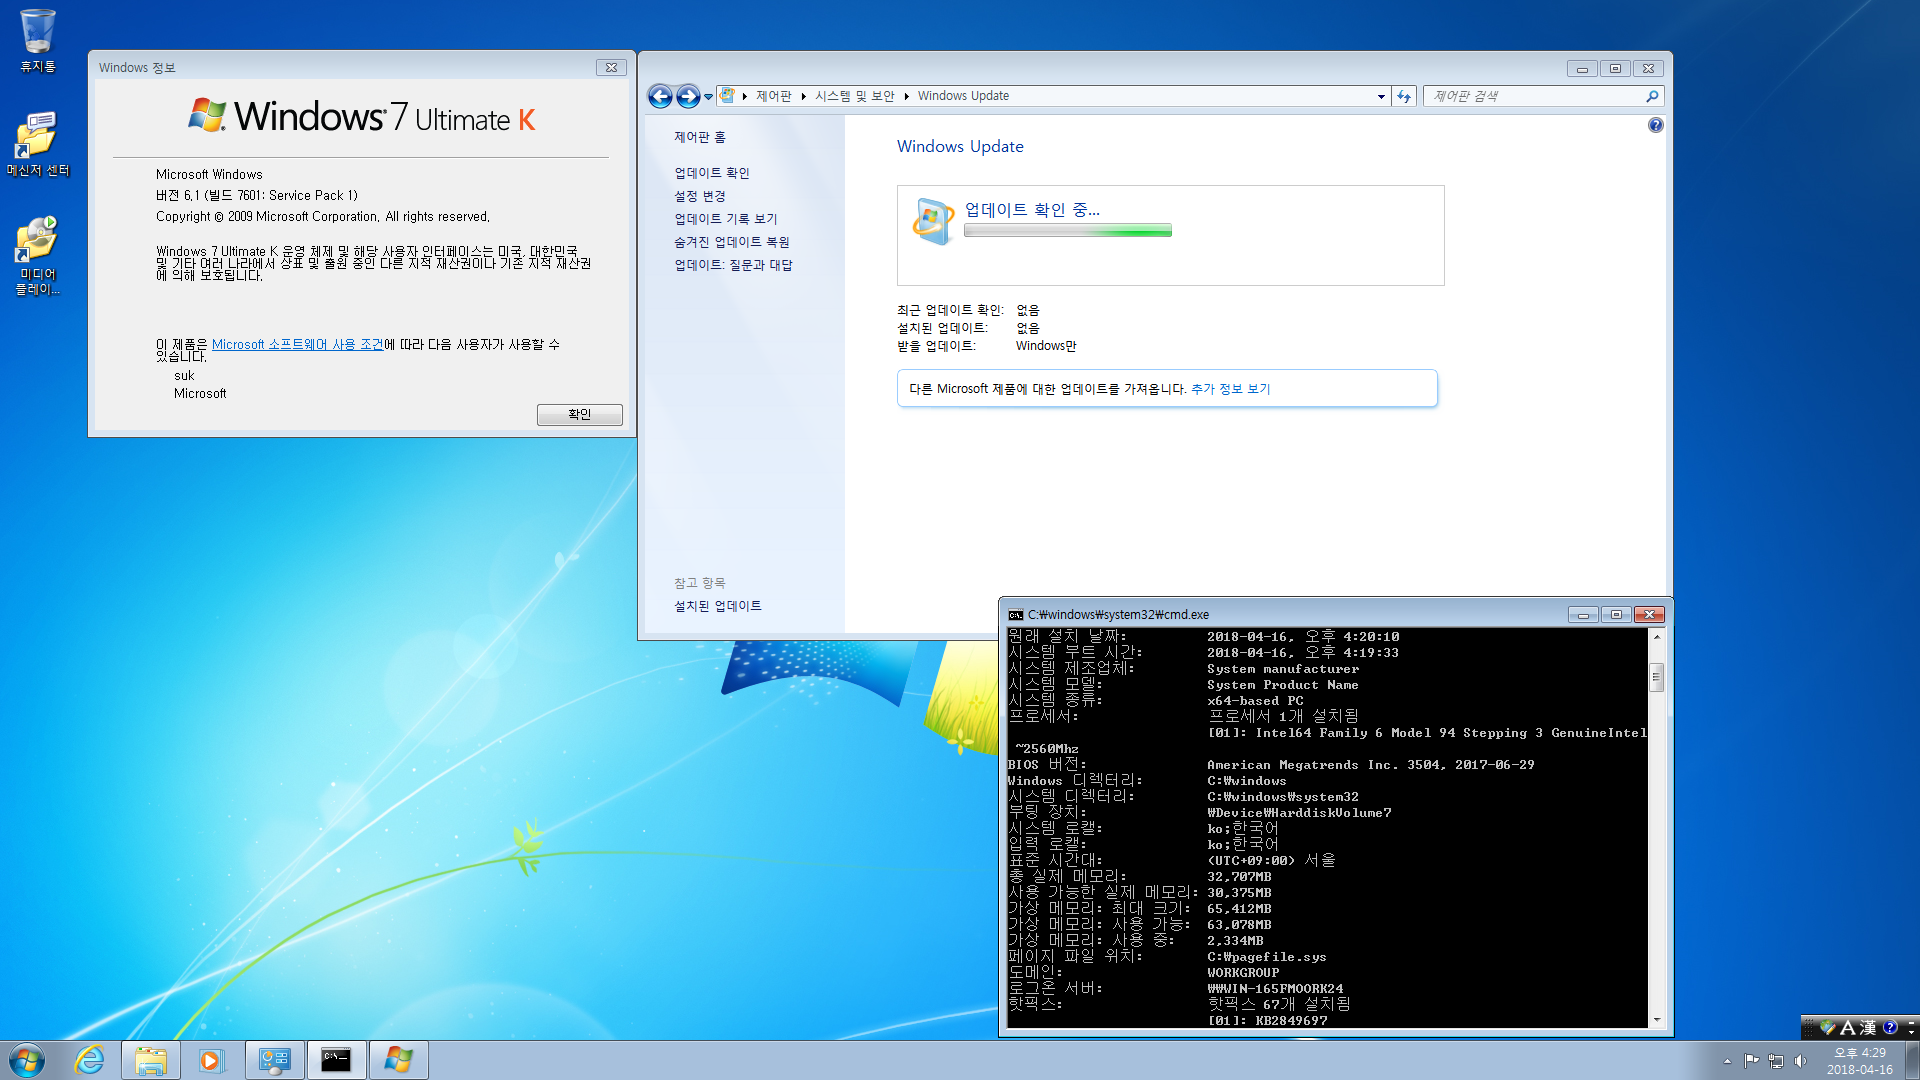Toggle IME 漢 hanja conversion button

(1868, 1027)
